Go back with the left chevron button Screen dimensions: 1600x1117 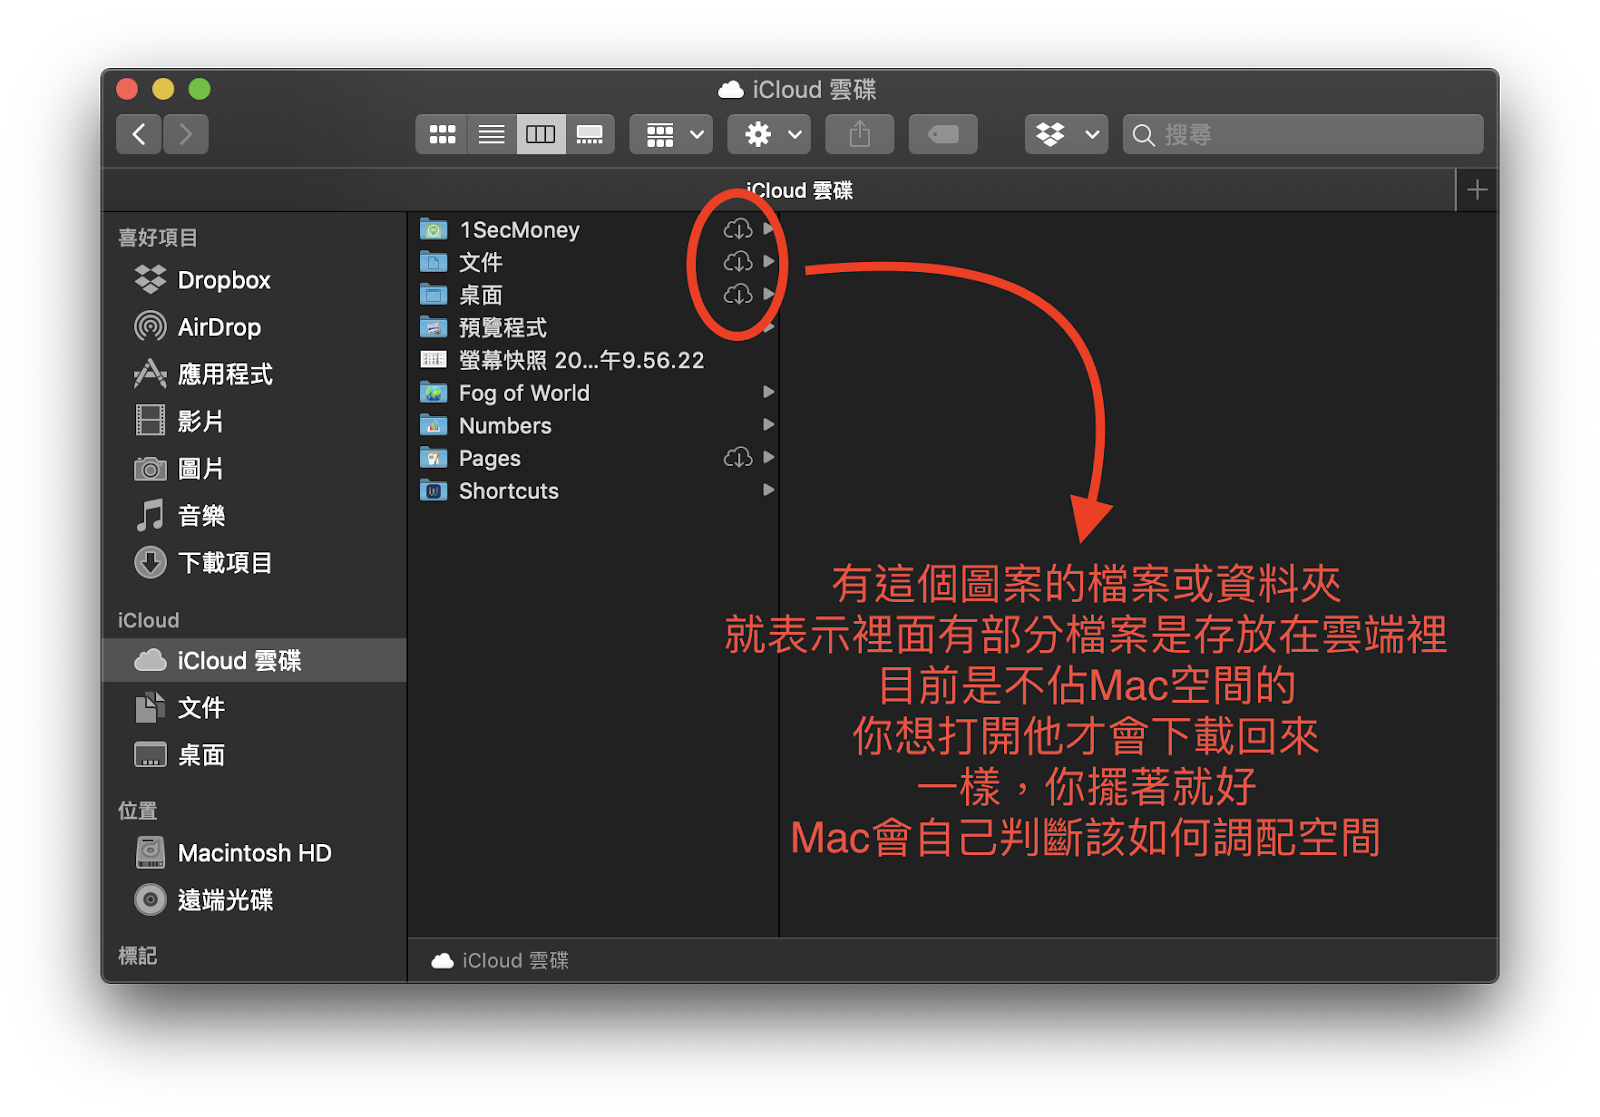139,134
